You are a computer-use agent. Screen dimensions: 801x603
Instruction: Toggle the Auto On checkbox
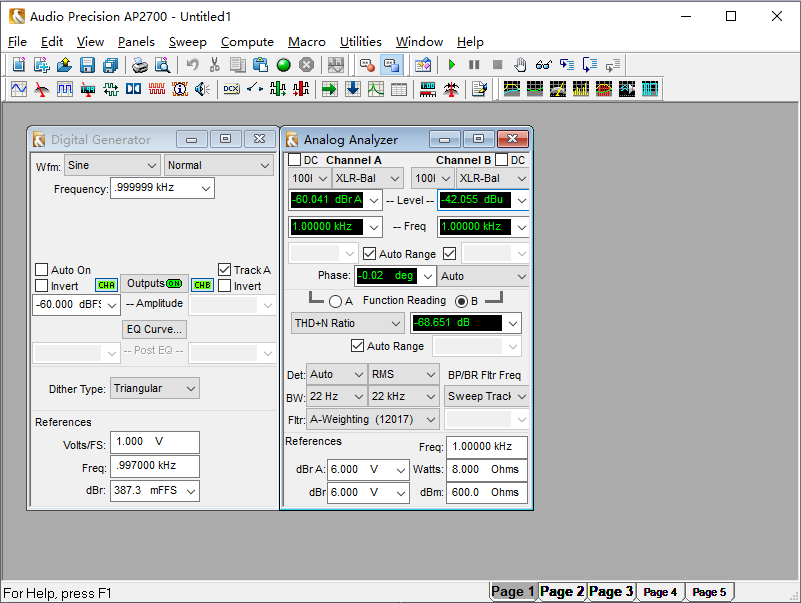[41, 270]
